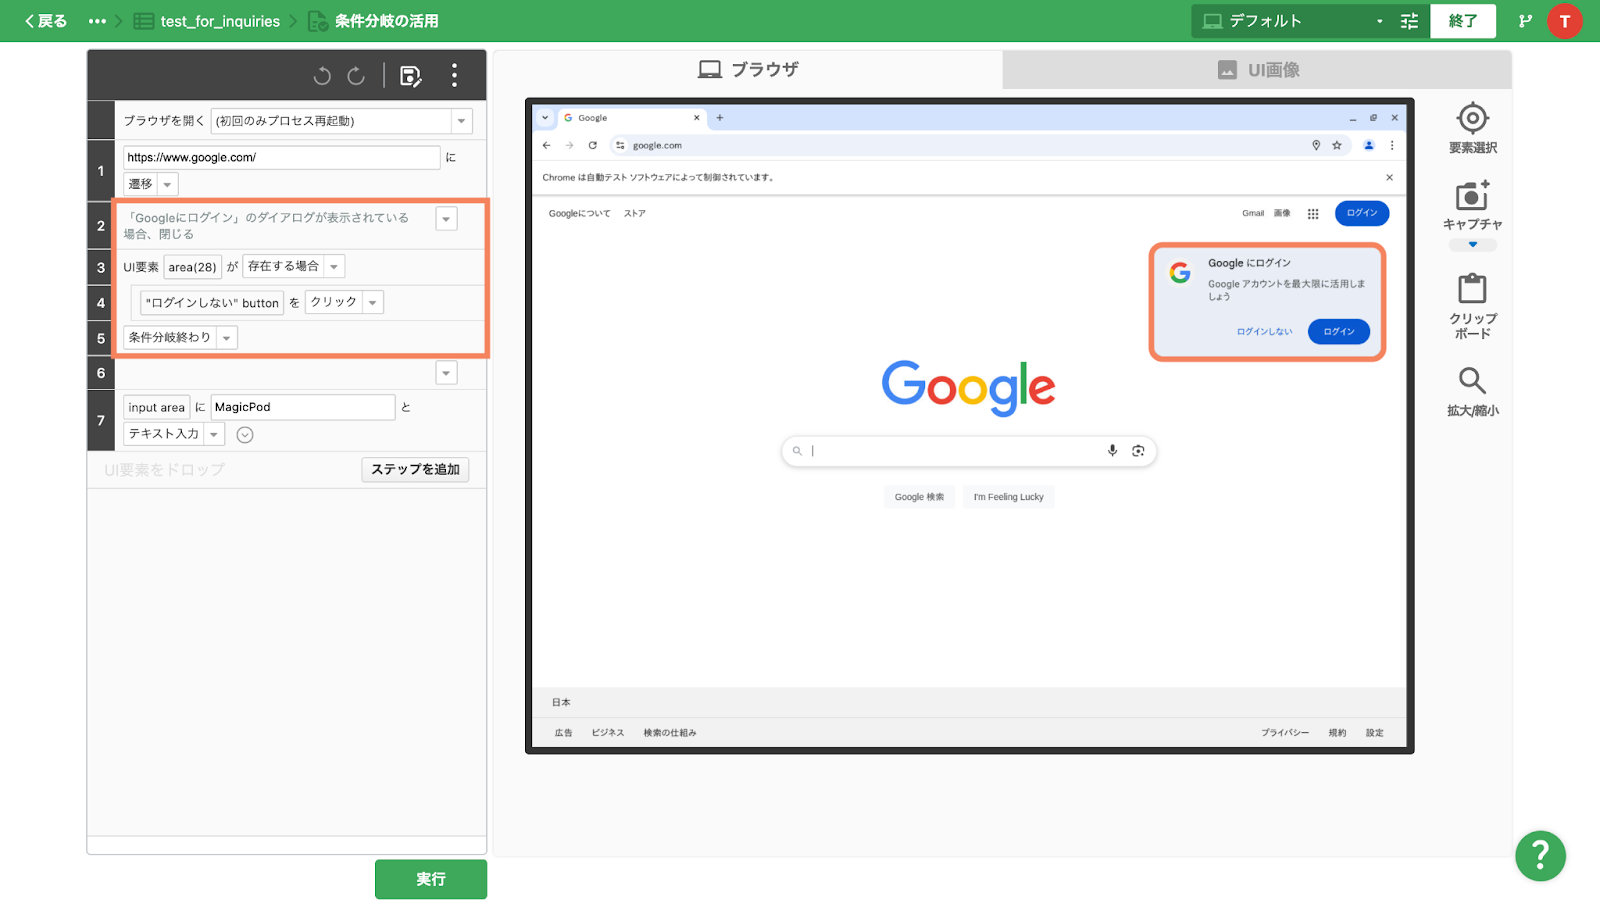Click the Google apps grid icon in browser

pyautogui.click(x=1313, y=213)
